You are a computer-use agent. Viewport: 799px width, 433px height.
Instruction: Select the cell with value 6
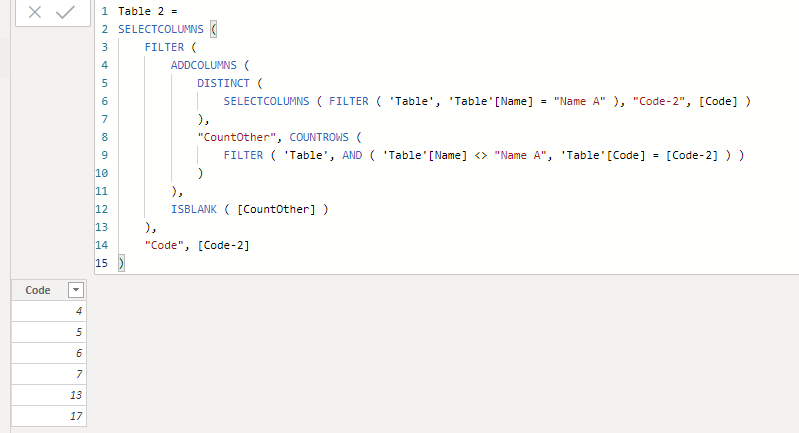click(x=49, y=353)
